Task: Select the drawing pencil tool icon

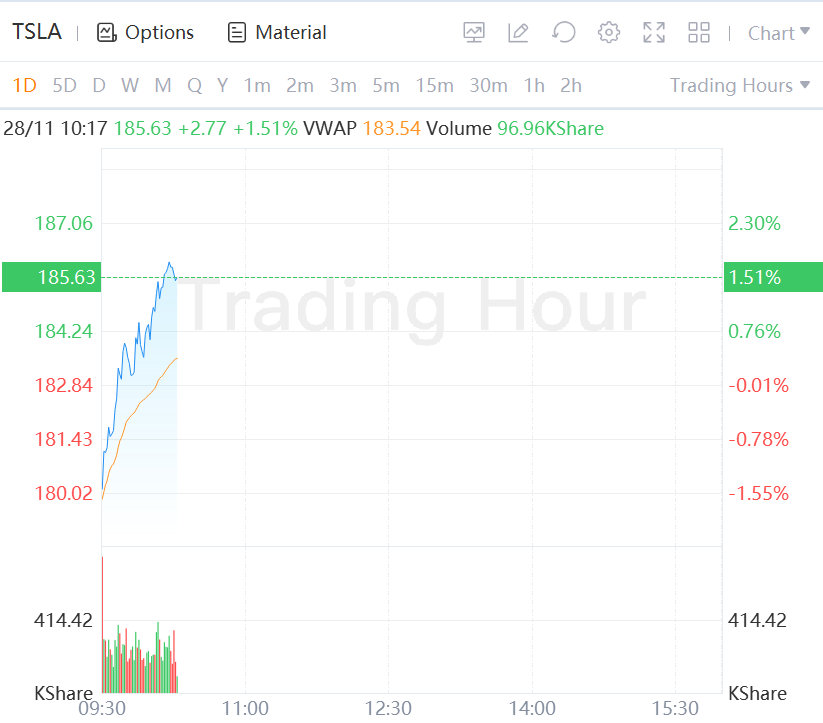Action: (518, 33)
